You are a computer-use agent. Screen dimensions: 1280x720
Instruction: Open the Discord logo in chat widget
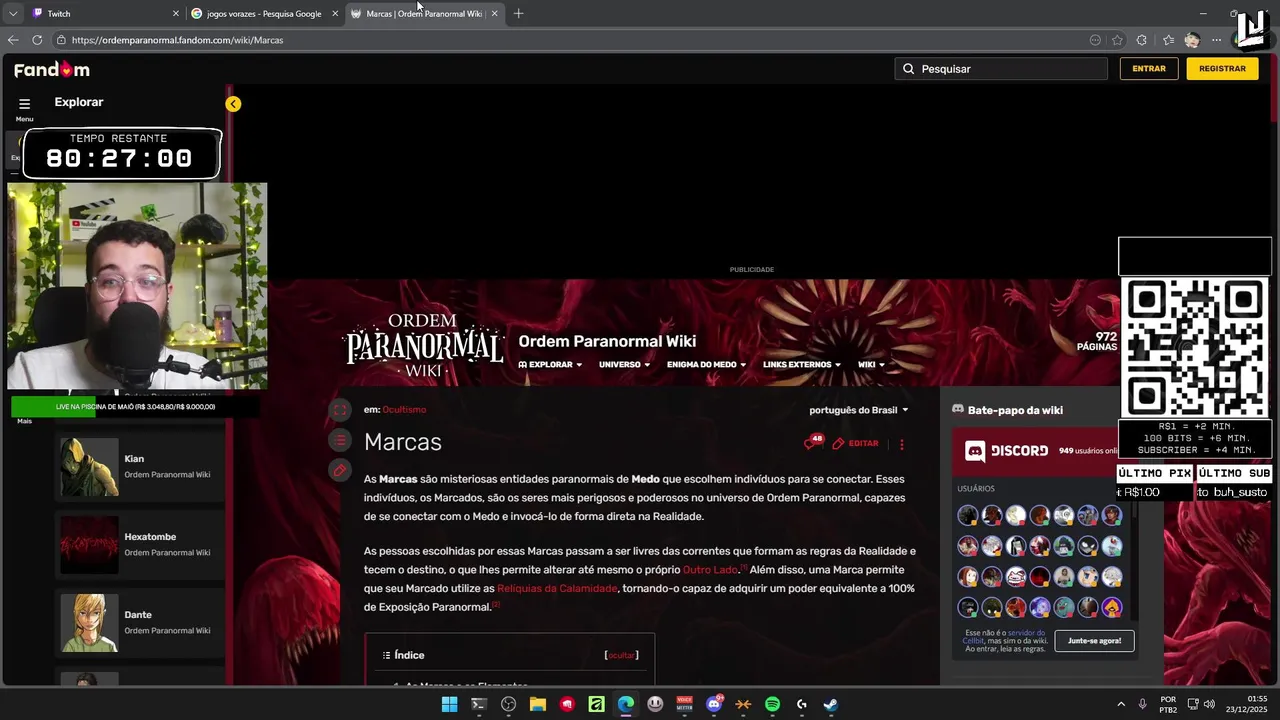click(x=1006, y=451)
